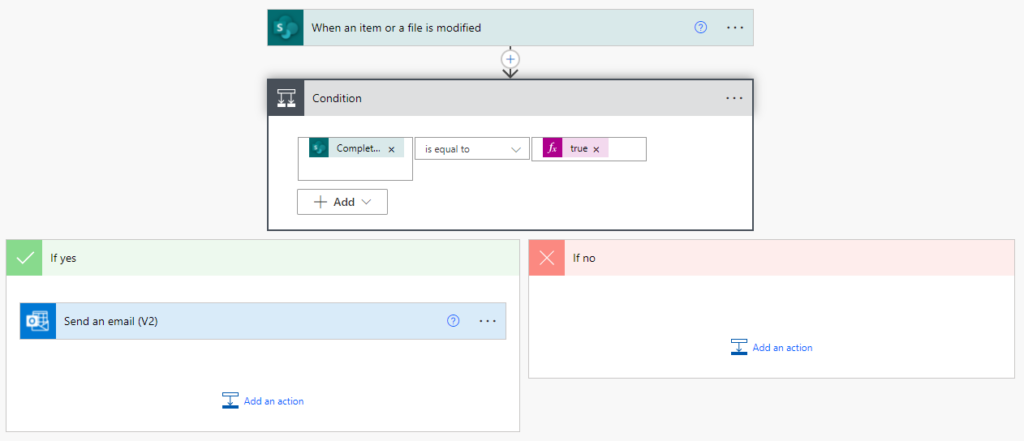
Task: Open the Condition card's ellipsis menu
Action: pos(735,98)
